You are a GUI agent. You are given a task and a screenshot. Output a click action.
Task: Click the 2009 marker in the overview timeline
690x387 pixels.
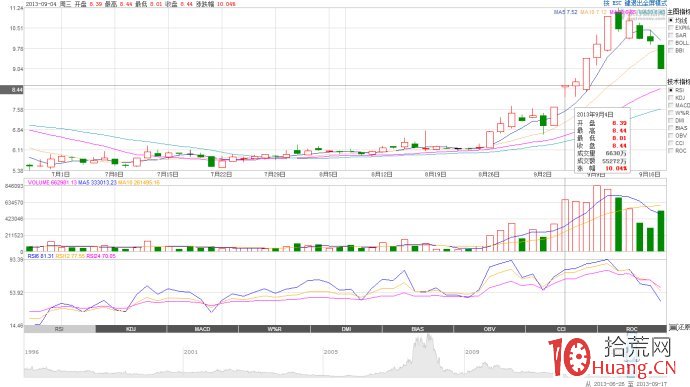point(472,352)
